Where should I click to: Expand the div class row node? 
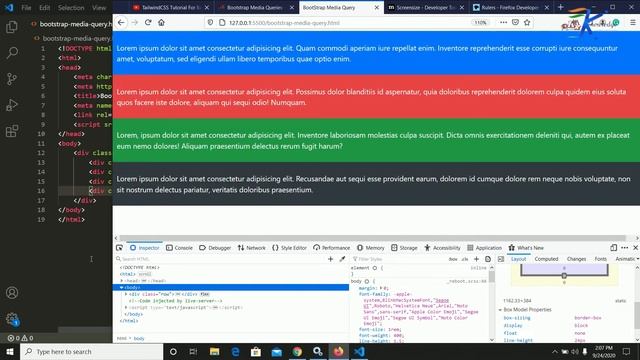coord(126,294)
